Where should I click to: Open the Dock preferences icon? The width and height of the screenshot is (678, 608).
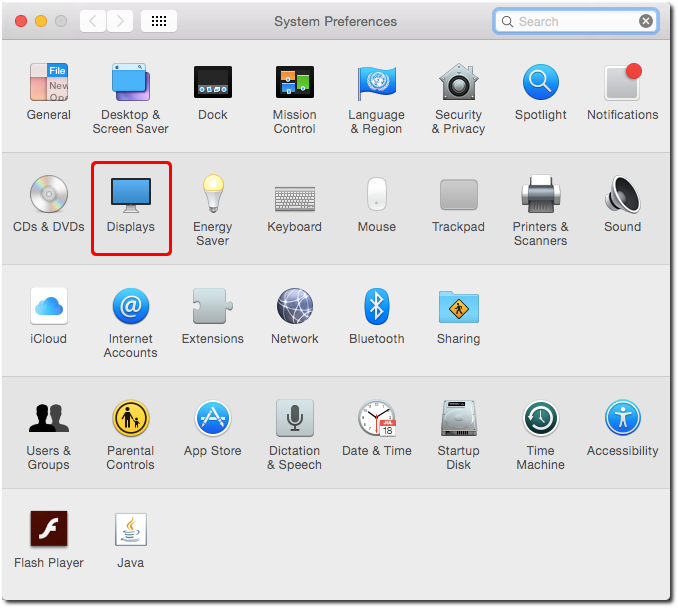tap(213, 82)
